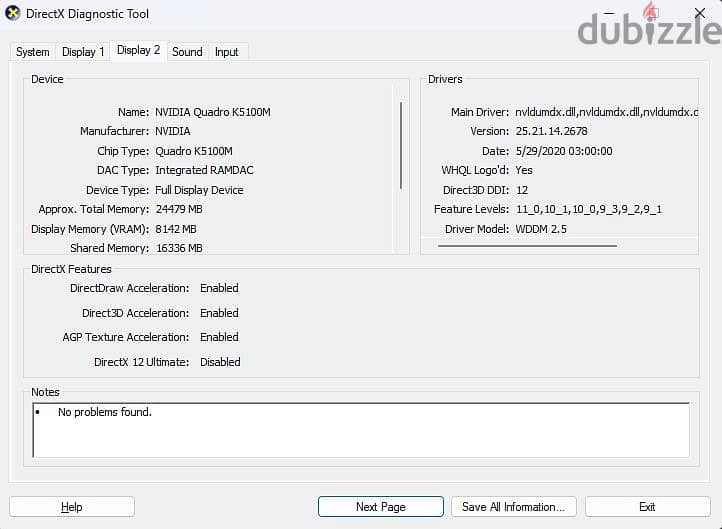
Task: Click the Manufacturer value NVIDIA
Action: pos(173,131)
